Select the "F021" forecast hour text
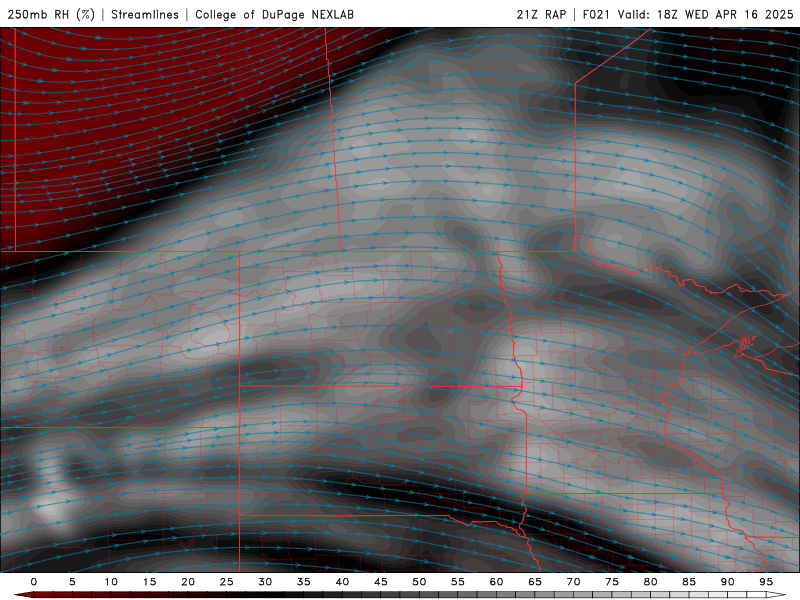 pyautogui.click(x=596, y=14)
